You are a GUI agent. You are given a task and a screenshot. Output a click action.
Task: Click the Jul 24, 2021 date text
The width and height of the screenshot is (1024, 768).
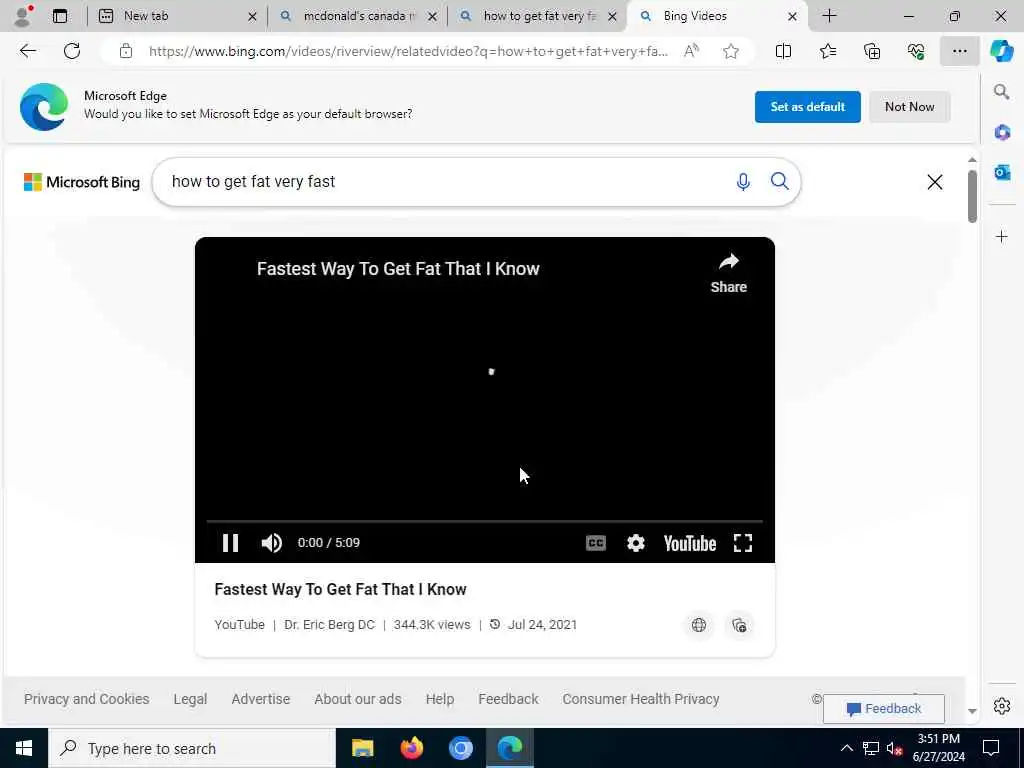(x=542, y=625)
